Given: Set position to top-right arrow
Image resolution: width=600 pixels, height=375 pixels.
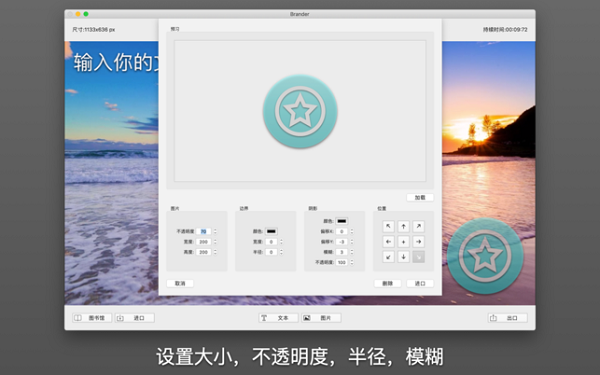Looking at the screenshot, I should click(x=419, y=226).
